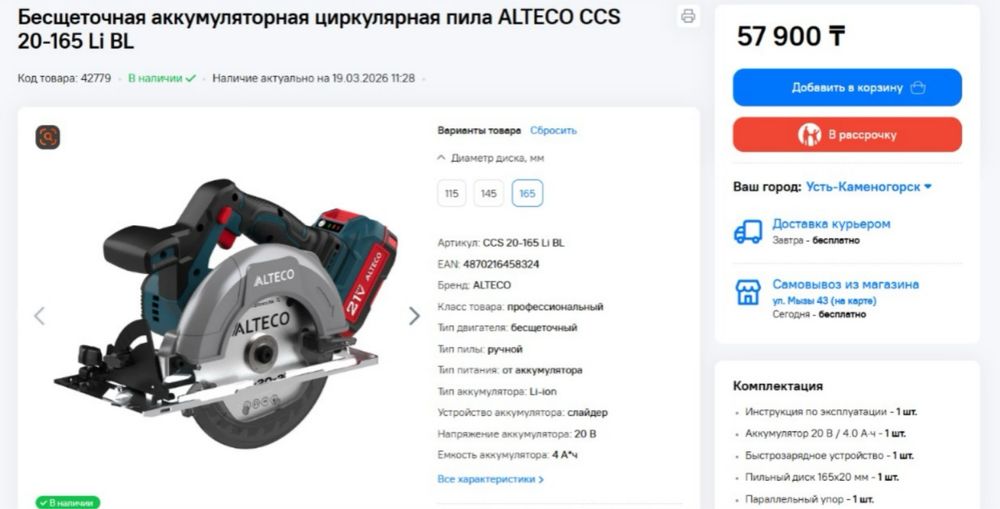Image resolution: width=1000 pixels, height=509 pixels.
Task: Show previous product image arrow
Action: (40, 316)
